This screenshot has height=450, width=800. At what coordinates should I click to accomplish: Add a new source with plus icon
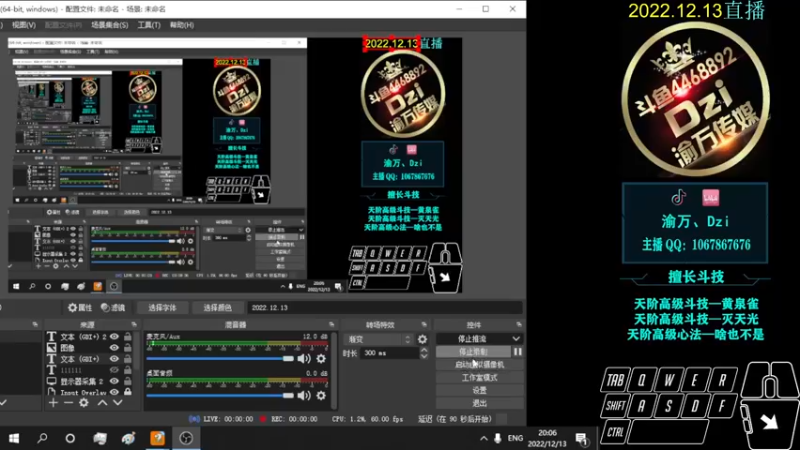pos(53,403)
